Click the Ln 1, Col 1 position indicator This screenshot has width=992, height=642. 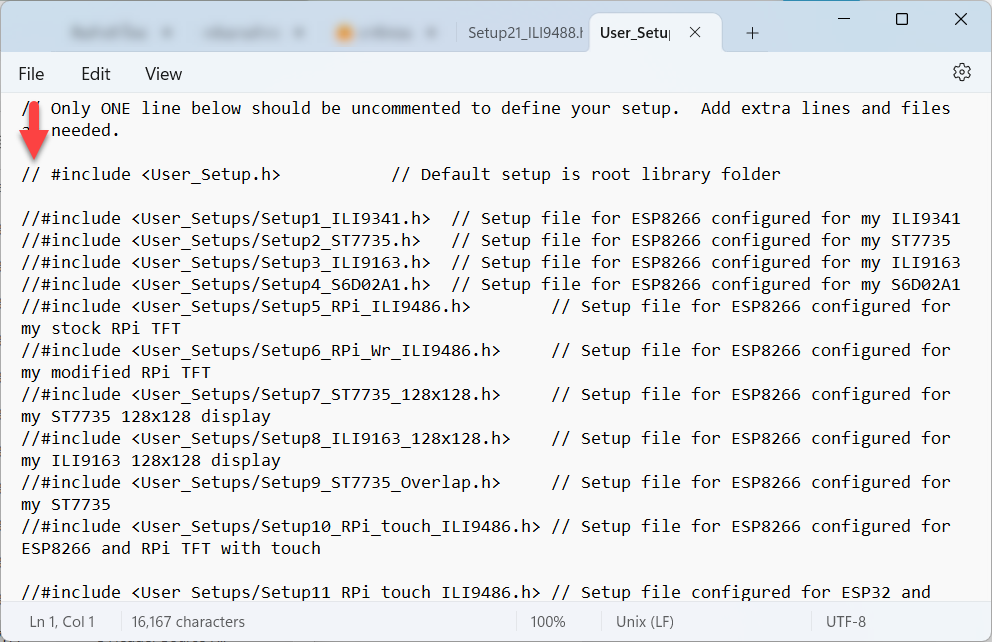pyautogui.click(x=62, y=622)
